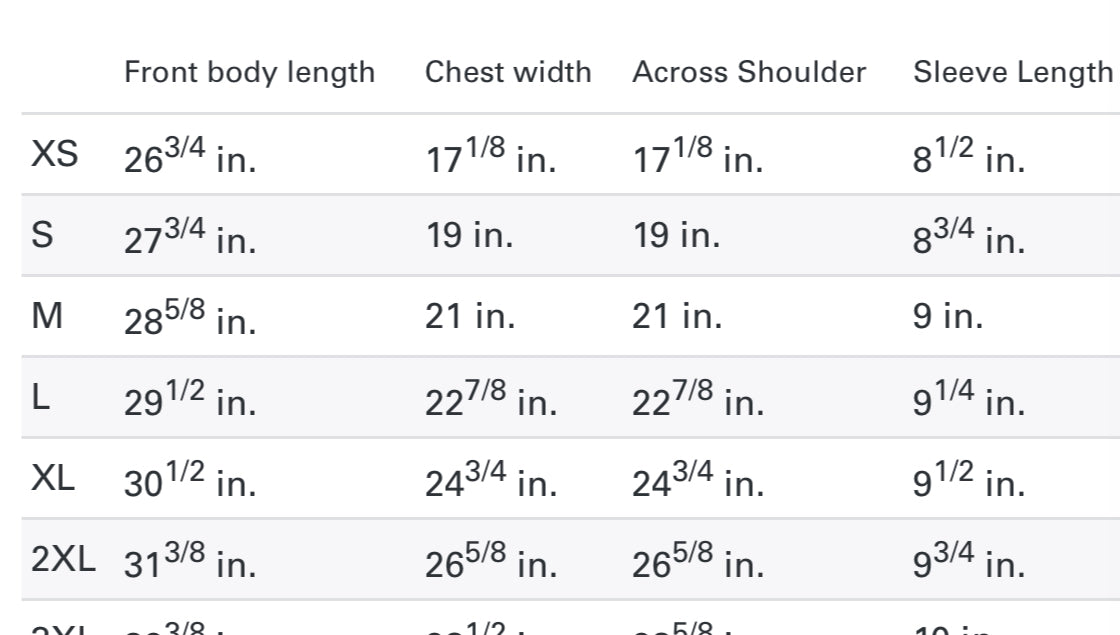The height and width of the screenshot is (635, 1120).
Task: Click the XS front body length value
Action: [190, 157]
